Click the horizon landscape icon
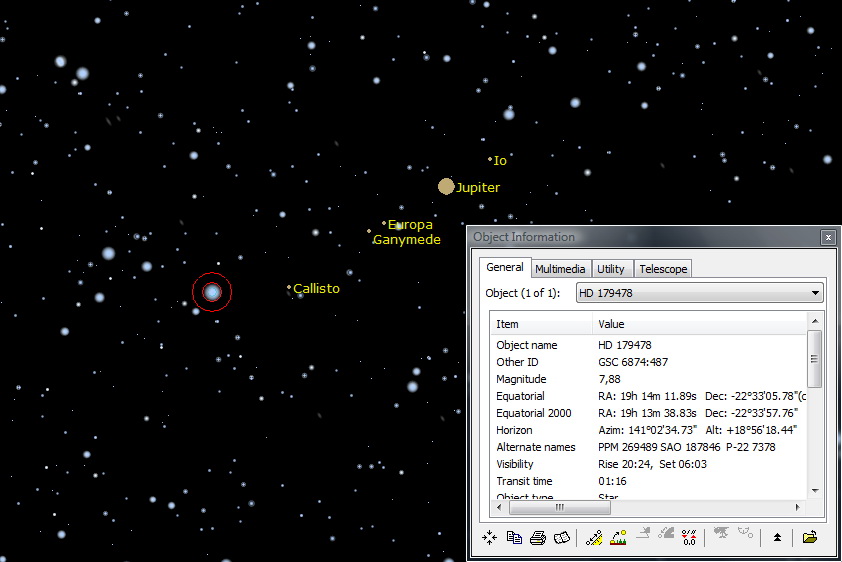Viewport: 842px width, 562px height. point(618,538)
